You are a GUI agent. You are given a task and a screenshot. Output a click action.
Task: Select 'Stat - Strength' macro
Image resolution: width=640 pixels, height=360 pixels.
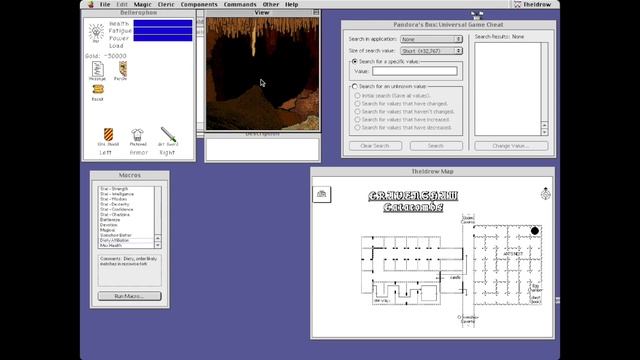pyautogui.click(x=114, y=189)
